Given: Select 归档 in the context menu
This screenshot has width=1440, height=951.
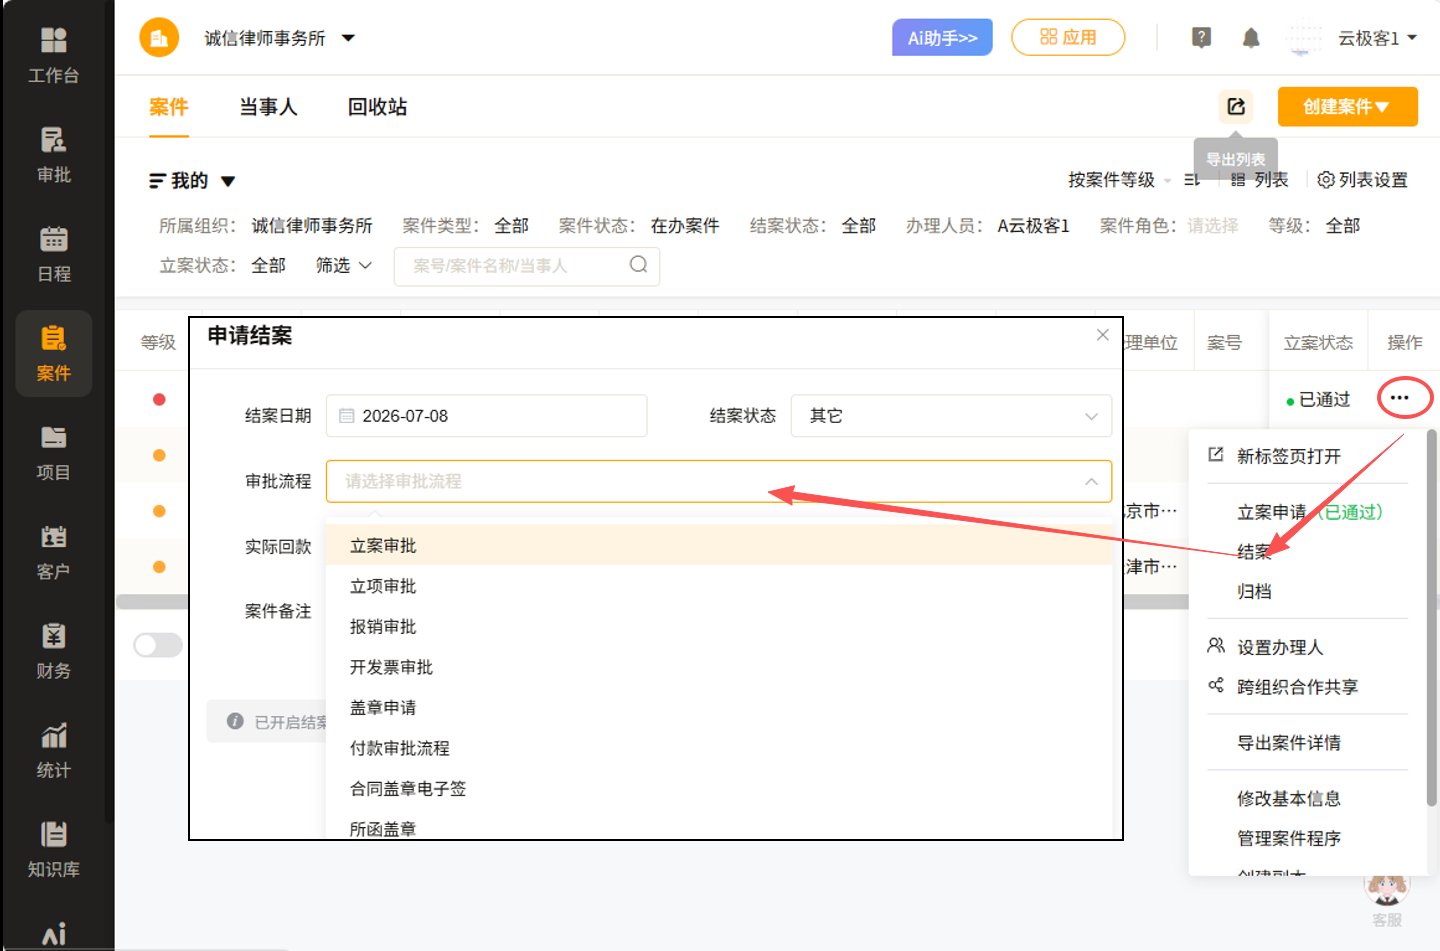Looking at the screenshot, I should (1254, 591).
